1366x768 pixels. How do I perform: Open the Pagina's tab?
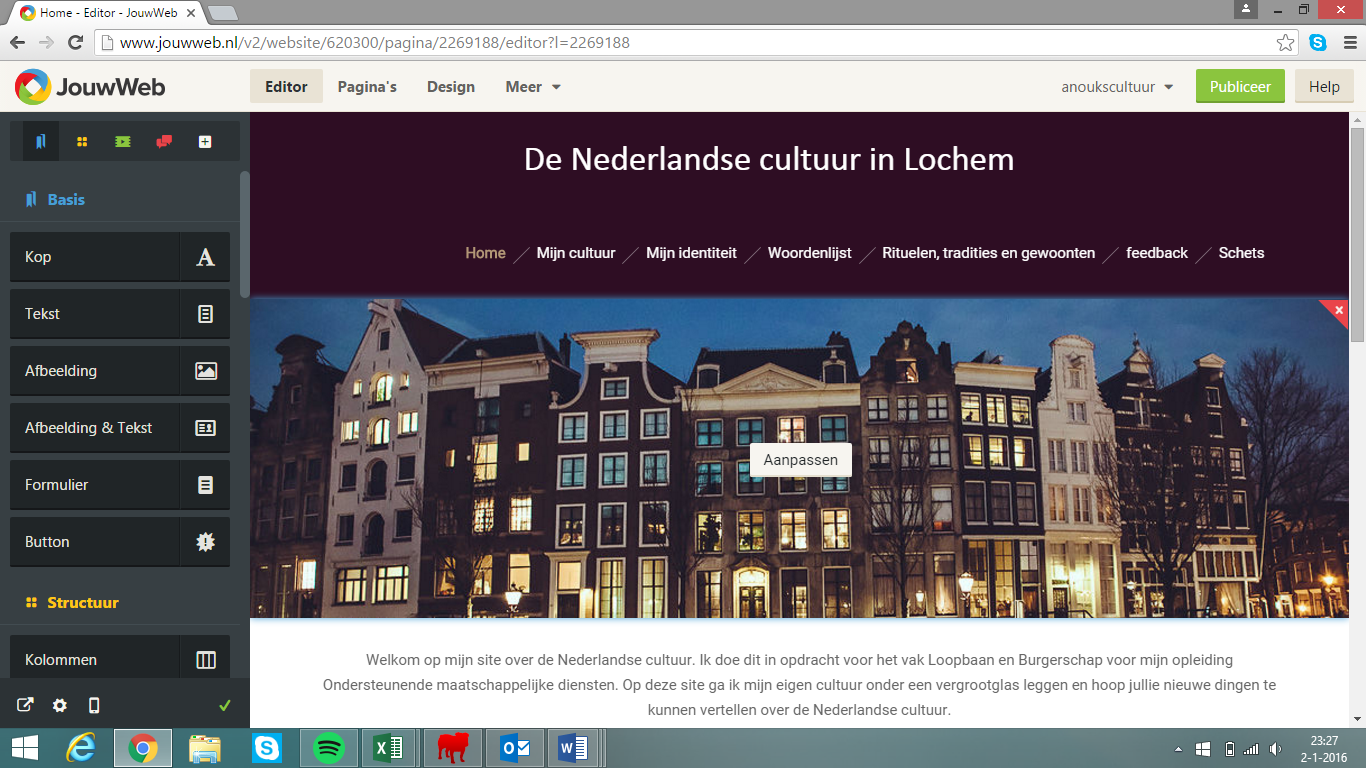pos(367,87)
